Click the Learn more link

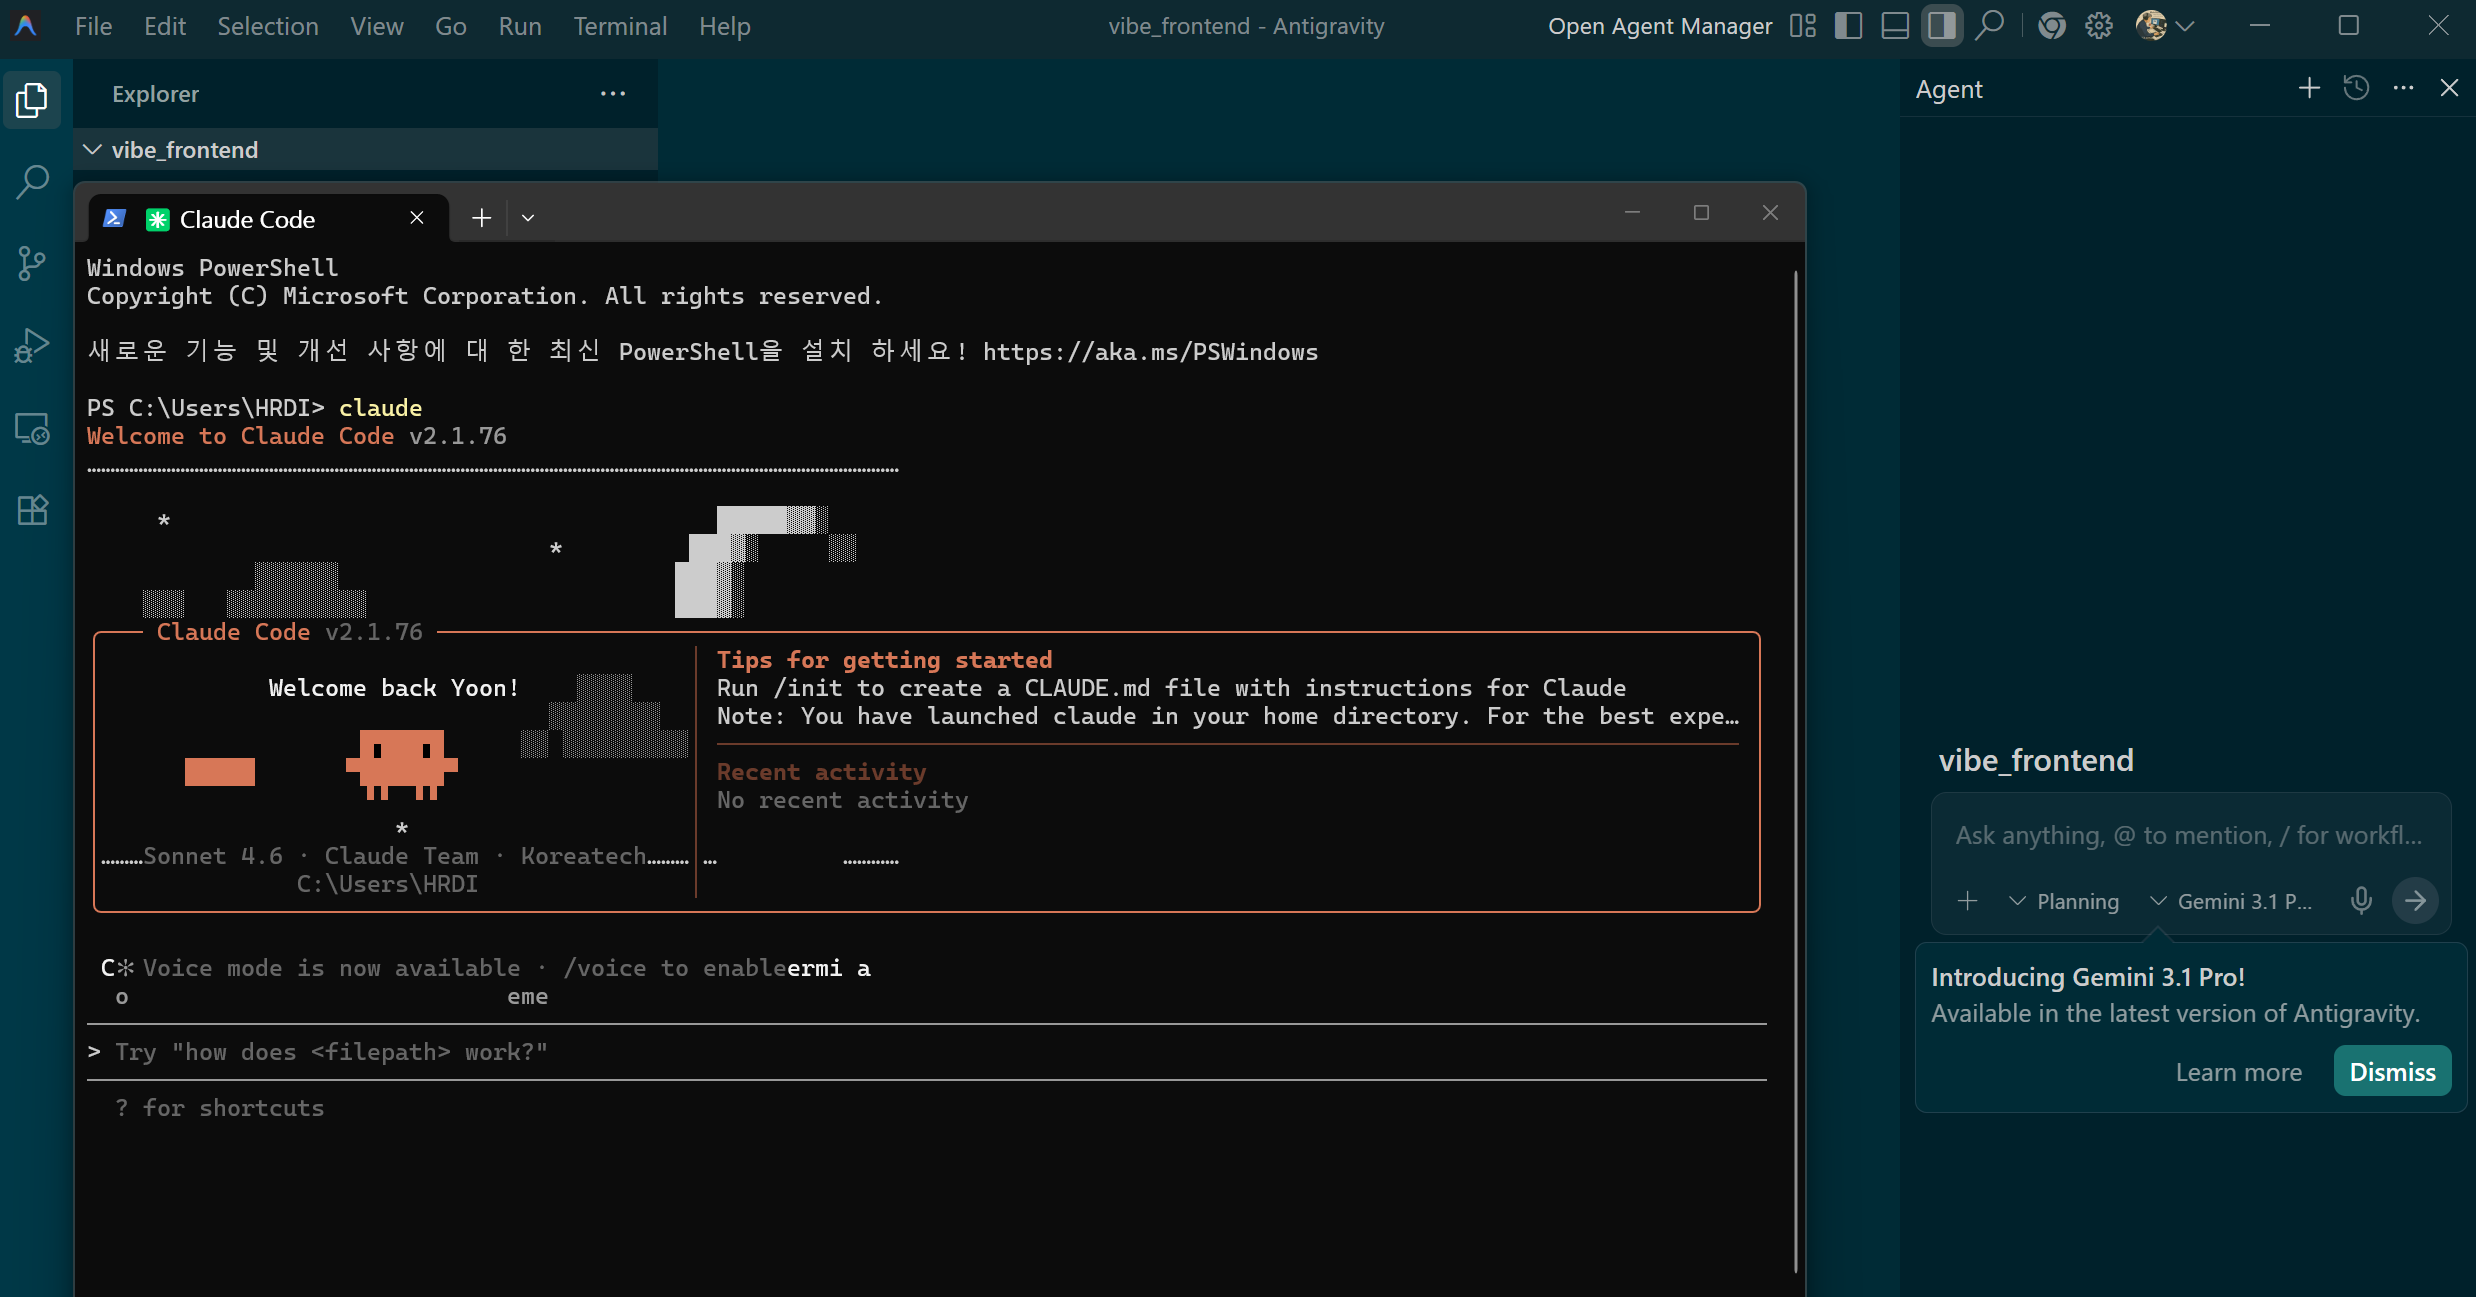(2238, 1072)
